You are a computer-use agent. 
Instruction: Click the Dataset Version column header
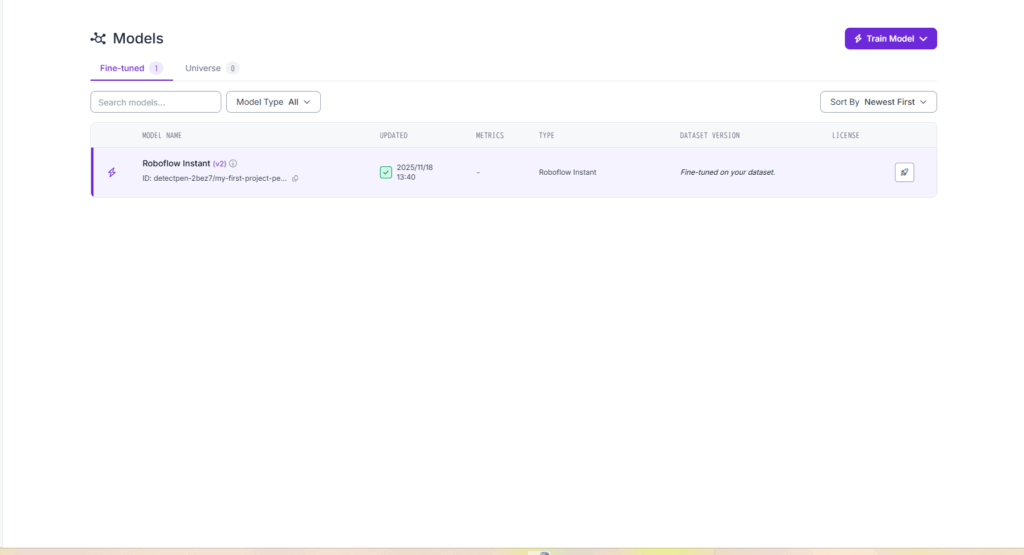pos(710,135)
